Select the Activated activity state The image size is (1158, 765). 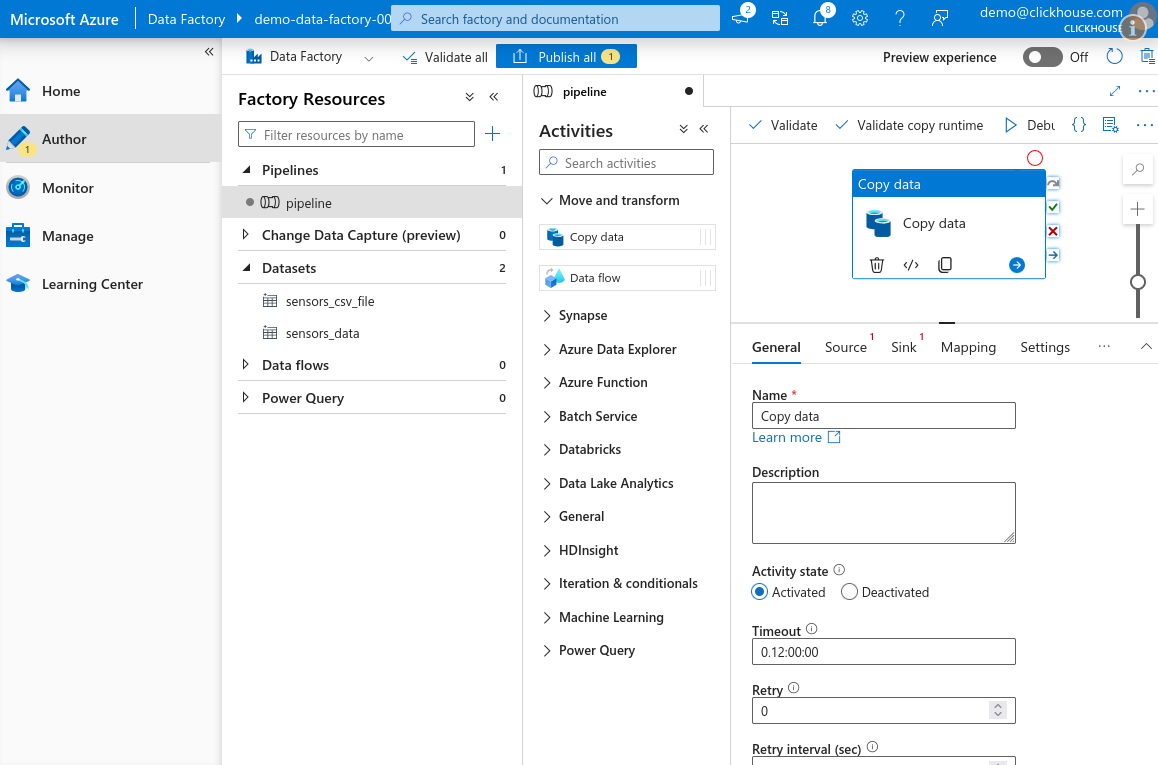coord(760,592)
